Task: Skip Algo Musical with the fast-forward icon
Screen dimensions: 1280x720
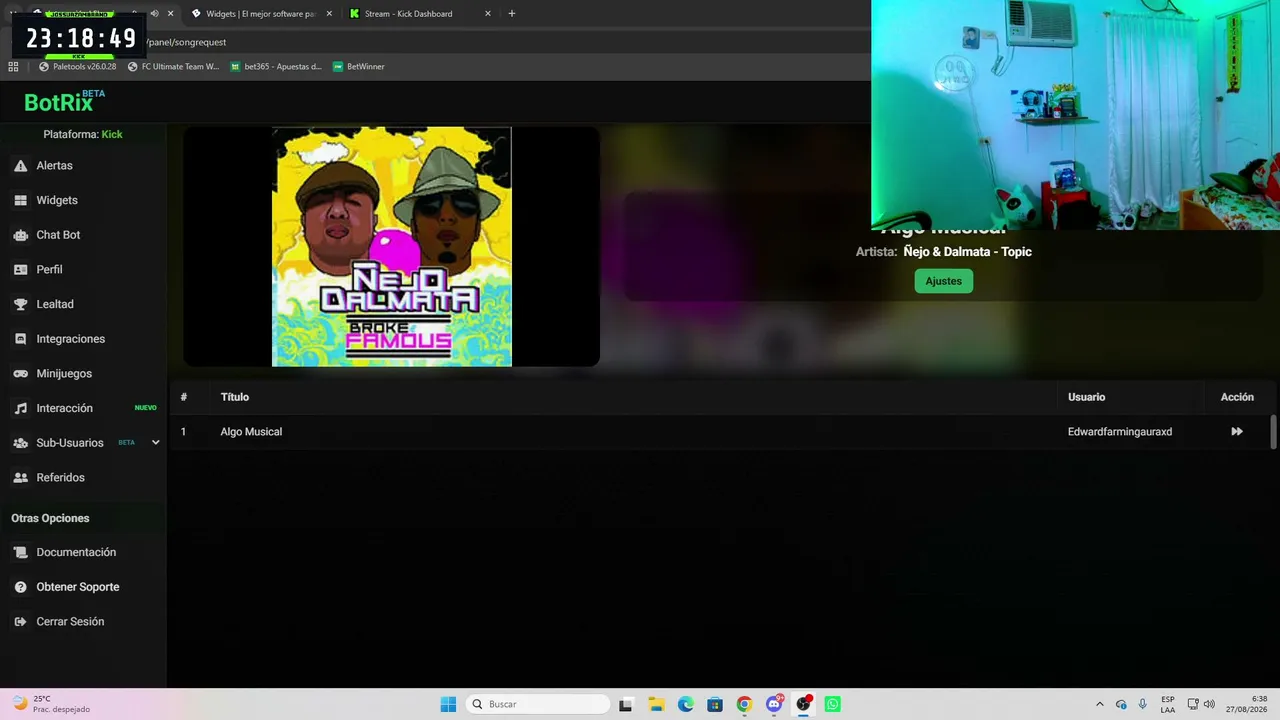Action: tap(1237, 432)
